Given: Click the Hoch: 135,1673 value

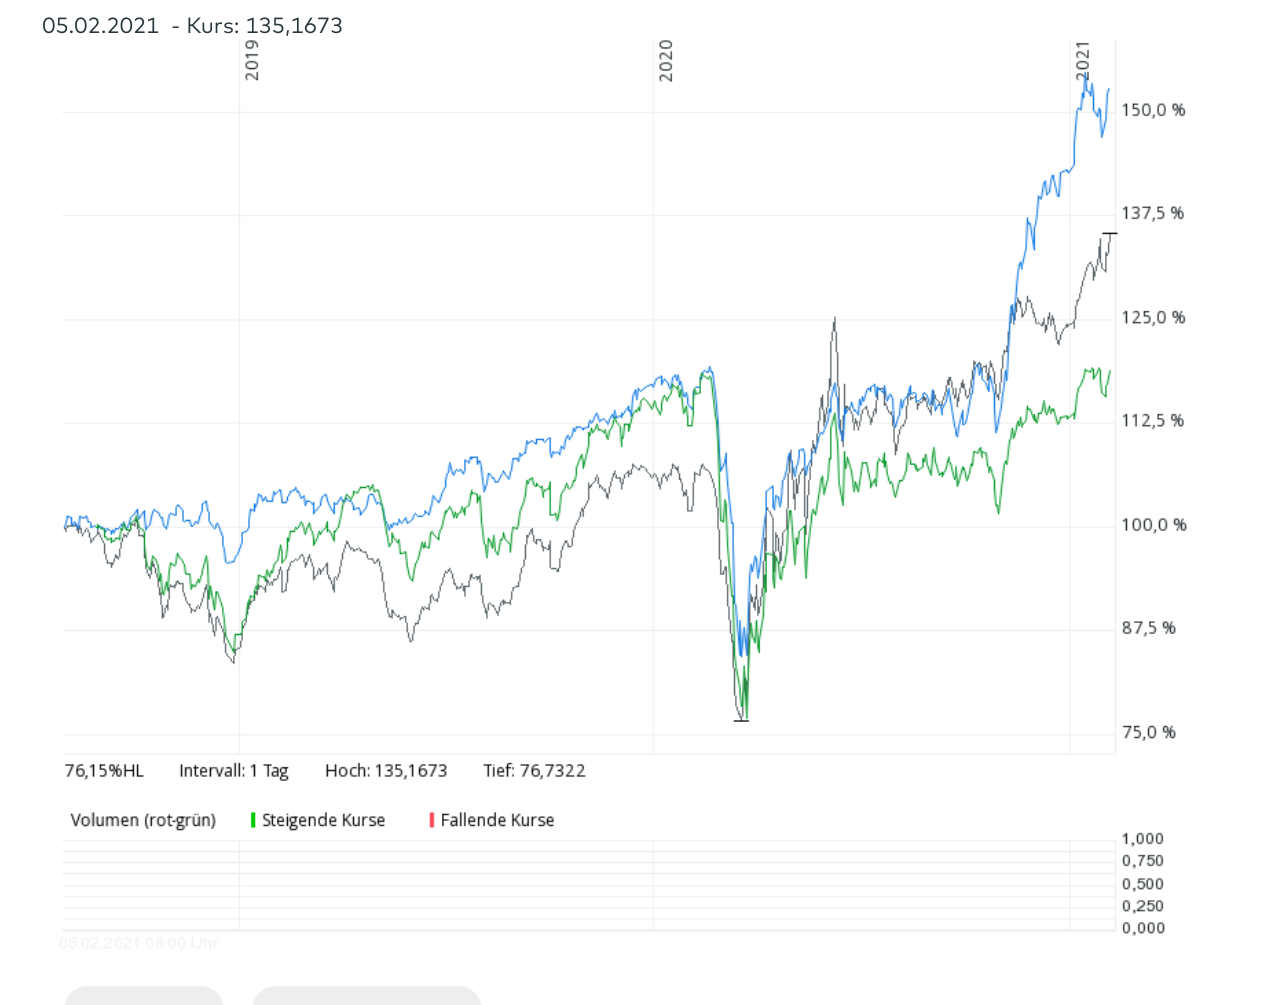Looking at the screenshot, I should pyautogui.click(x=386, y=771).
